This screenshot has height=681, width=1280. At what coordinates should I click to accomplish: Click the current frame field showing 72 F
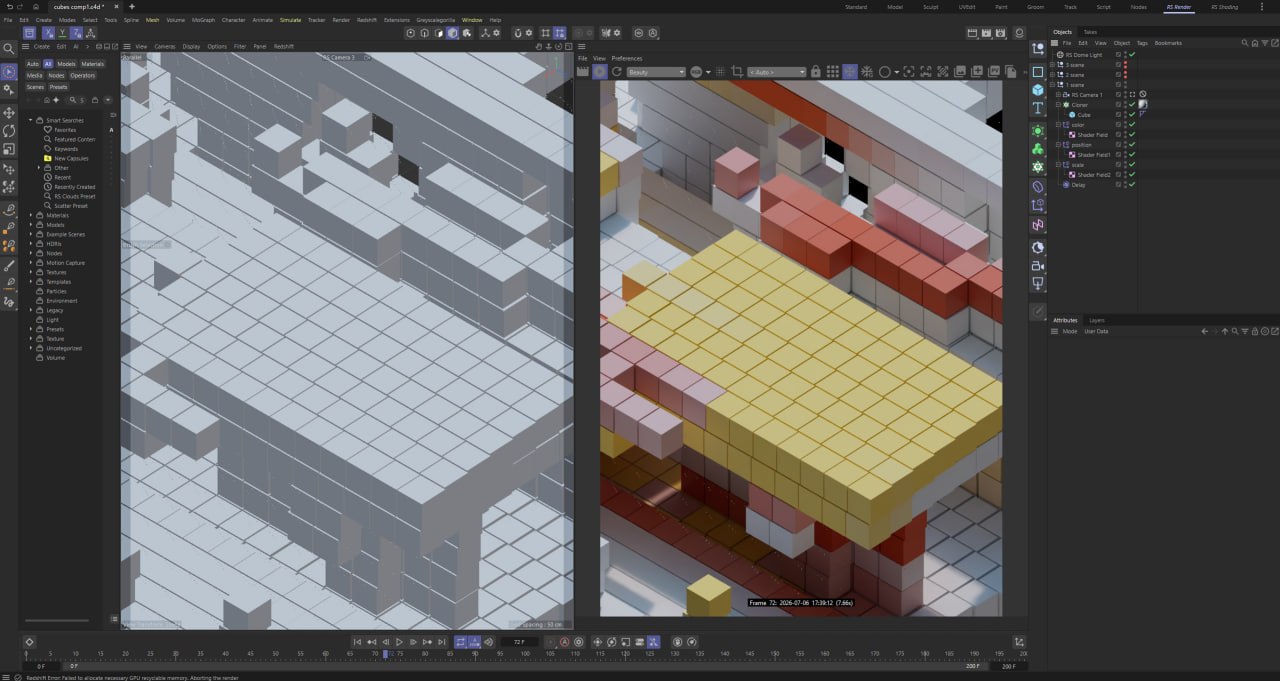pyautogui.click(x=519, y=642)
